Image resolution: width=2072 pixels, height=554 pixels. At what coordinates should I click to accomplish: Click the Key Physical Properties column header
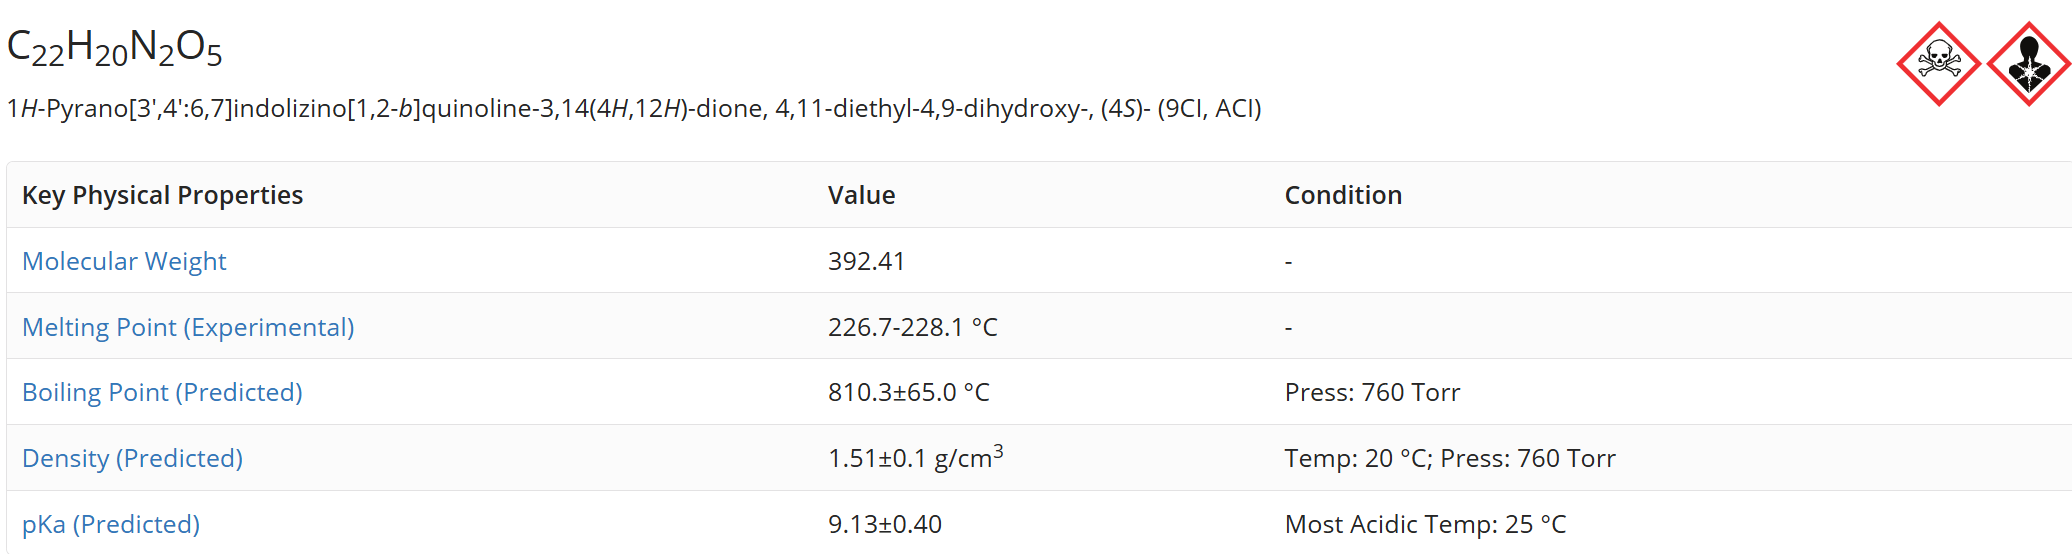[x=162, y=195]
